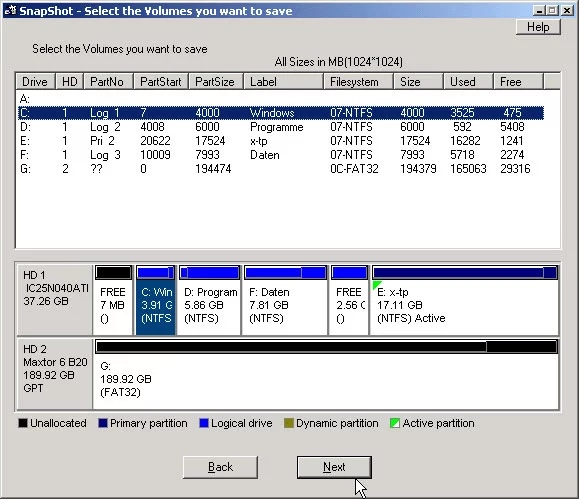
Task: Go to the Next step
Action: 334,467
